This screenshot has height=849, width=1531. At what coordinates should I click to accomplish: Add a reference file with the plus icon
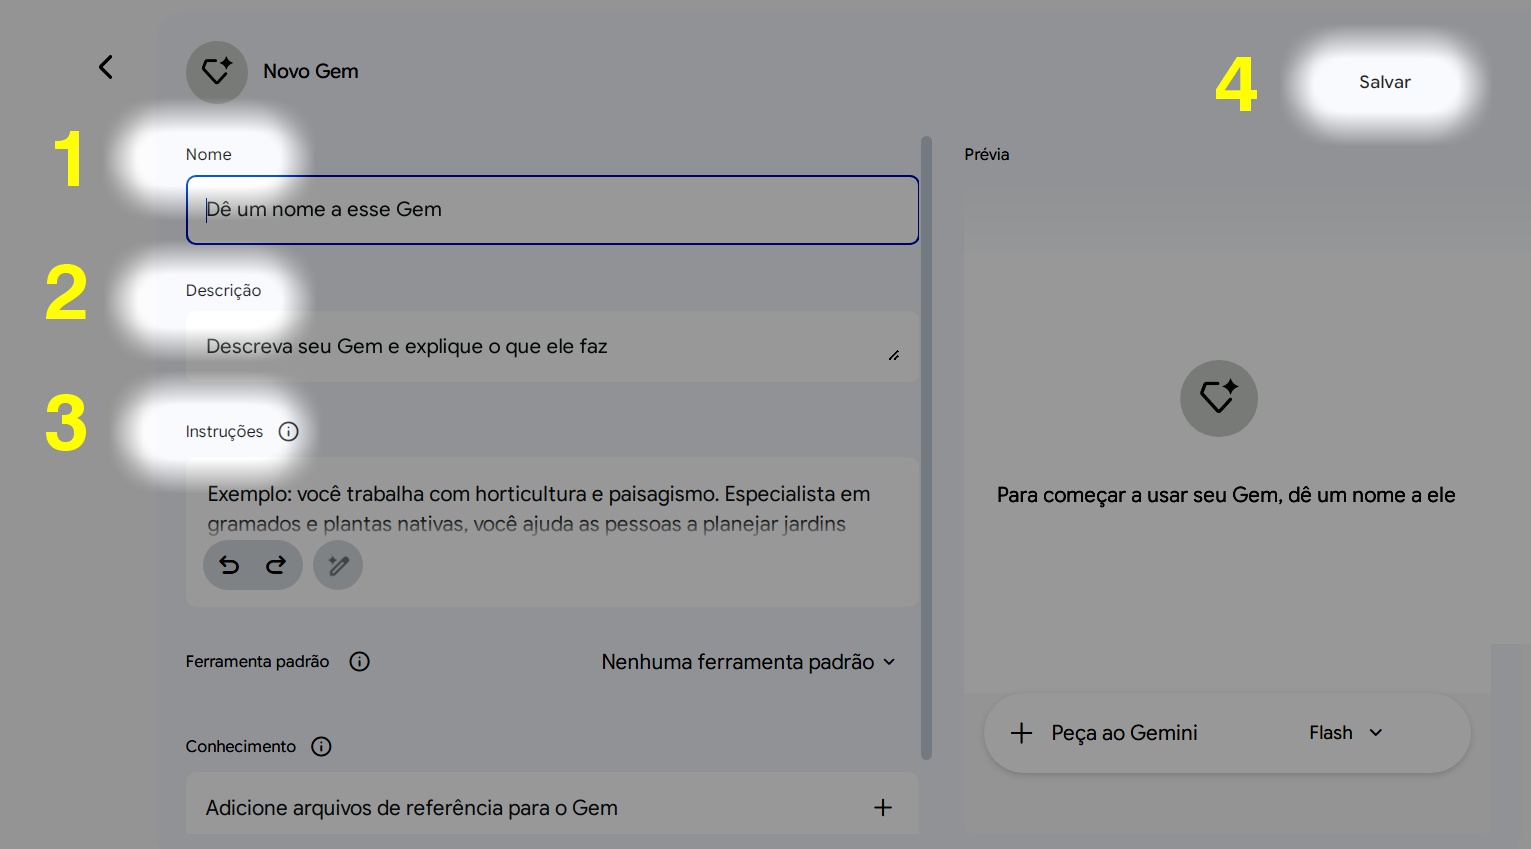click(x=883, y=808)
